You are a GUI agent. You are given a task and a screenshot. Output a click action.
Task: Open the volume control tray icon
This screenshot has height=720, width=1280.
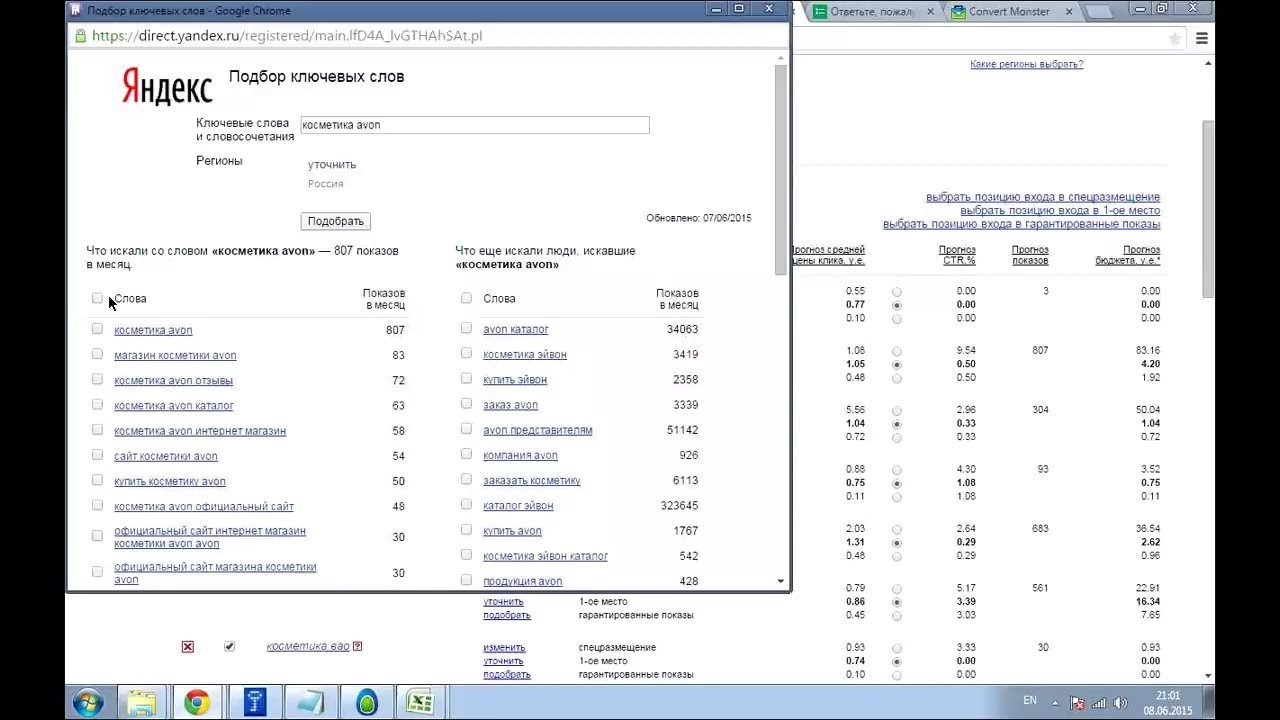coord(1121,702)
